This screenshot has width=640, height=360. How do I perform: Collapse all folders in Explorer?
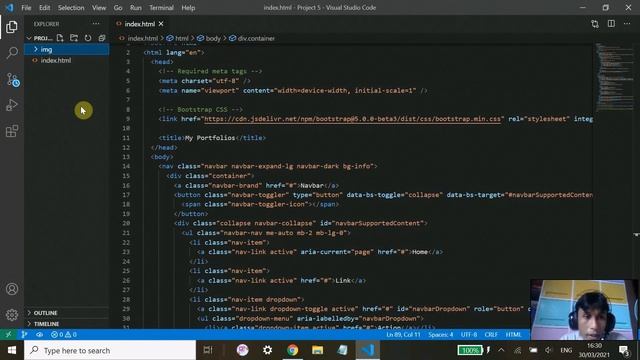coord(102,38)
